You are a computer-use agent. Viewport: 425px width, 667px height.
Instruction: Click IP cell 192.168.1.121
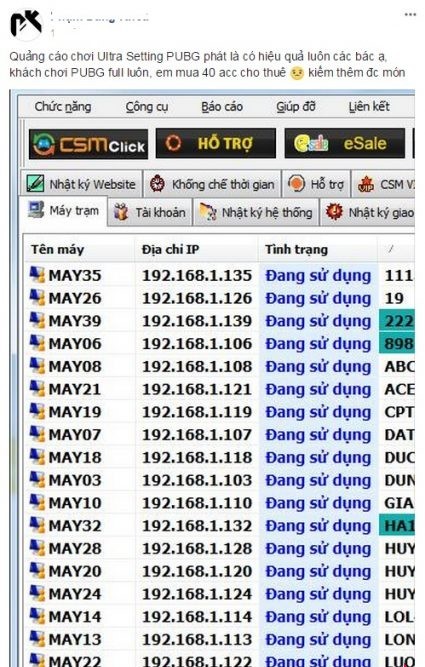tap(197, 389)
